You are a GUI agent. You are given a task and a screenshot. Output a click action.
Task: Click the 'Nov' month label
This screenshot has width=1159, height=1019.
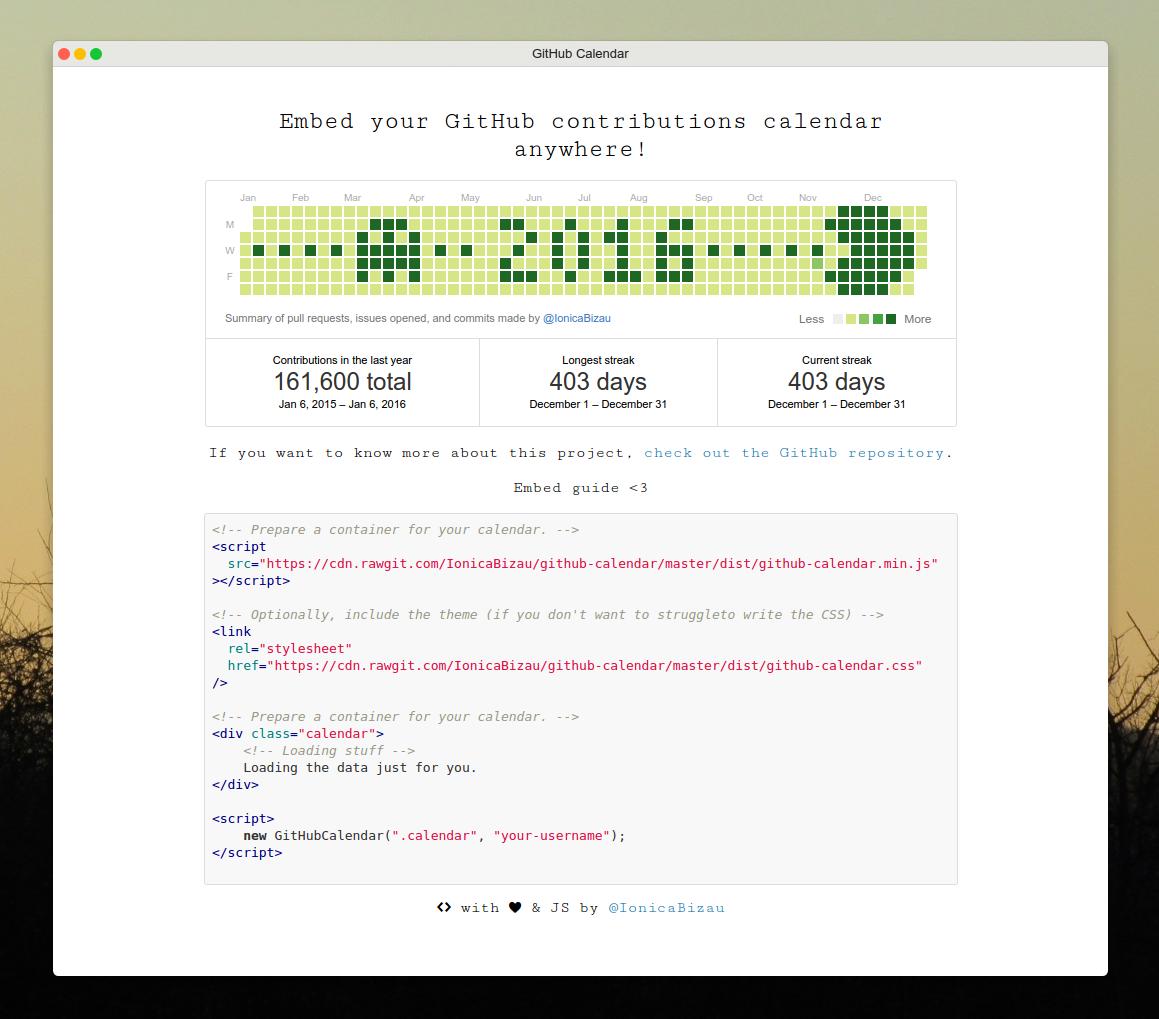click(x=807, y=198)
